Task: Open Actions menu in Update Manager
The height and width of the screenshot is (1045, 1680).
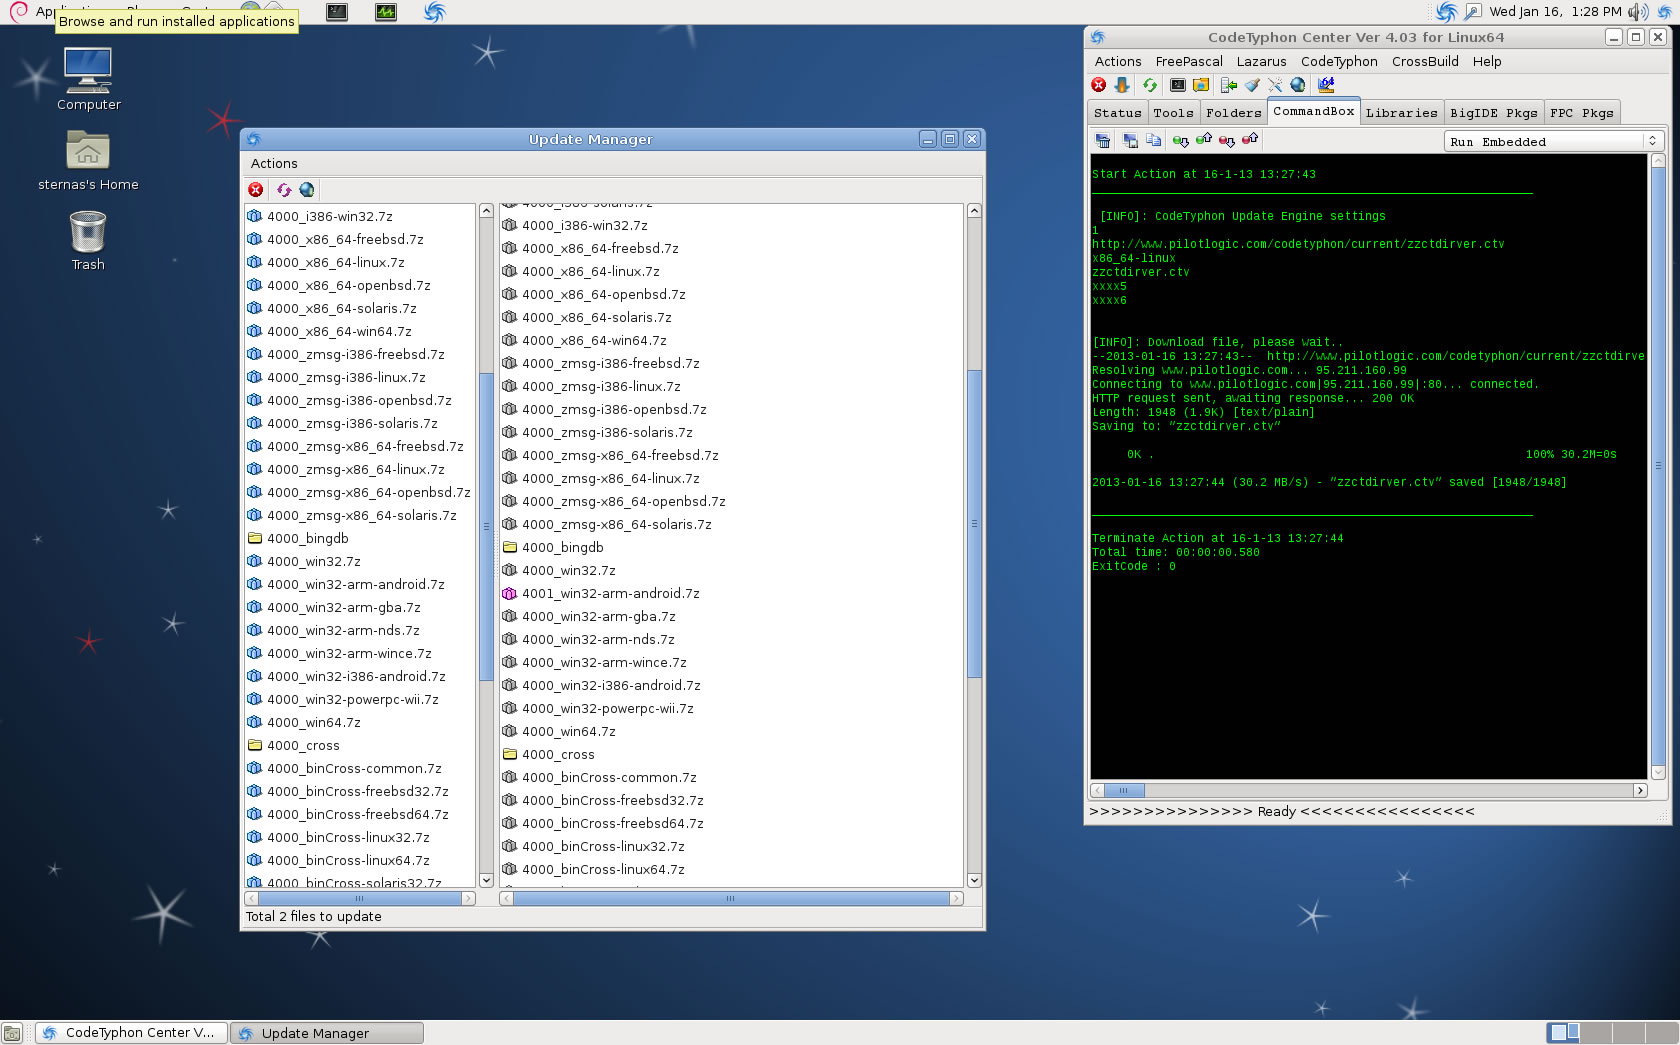Action: coord(274,163)
